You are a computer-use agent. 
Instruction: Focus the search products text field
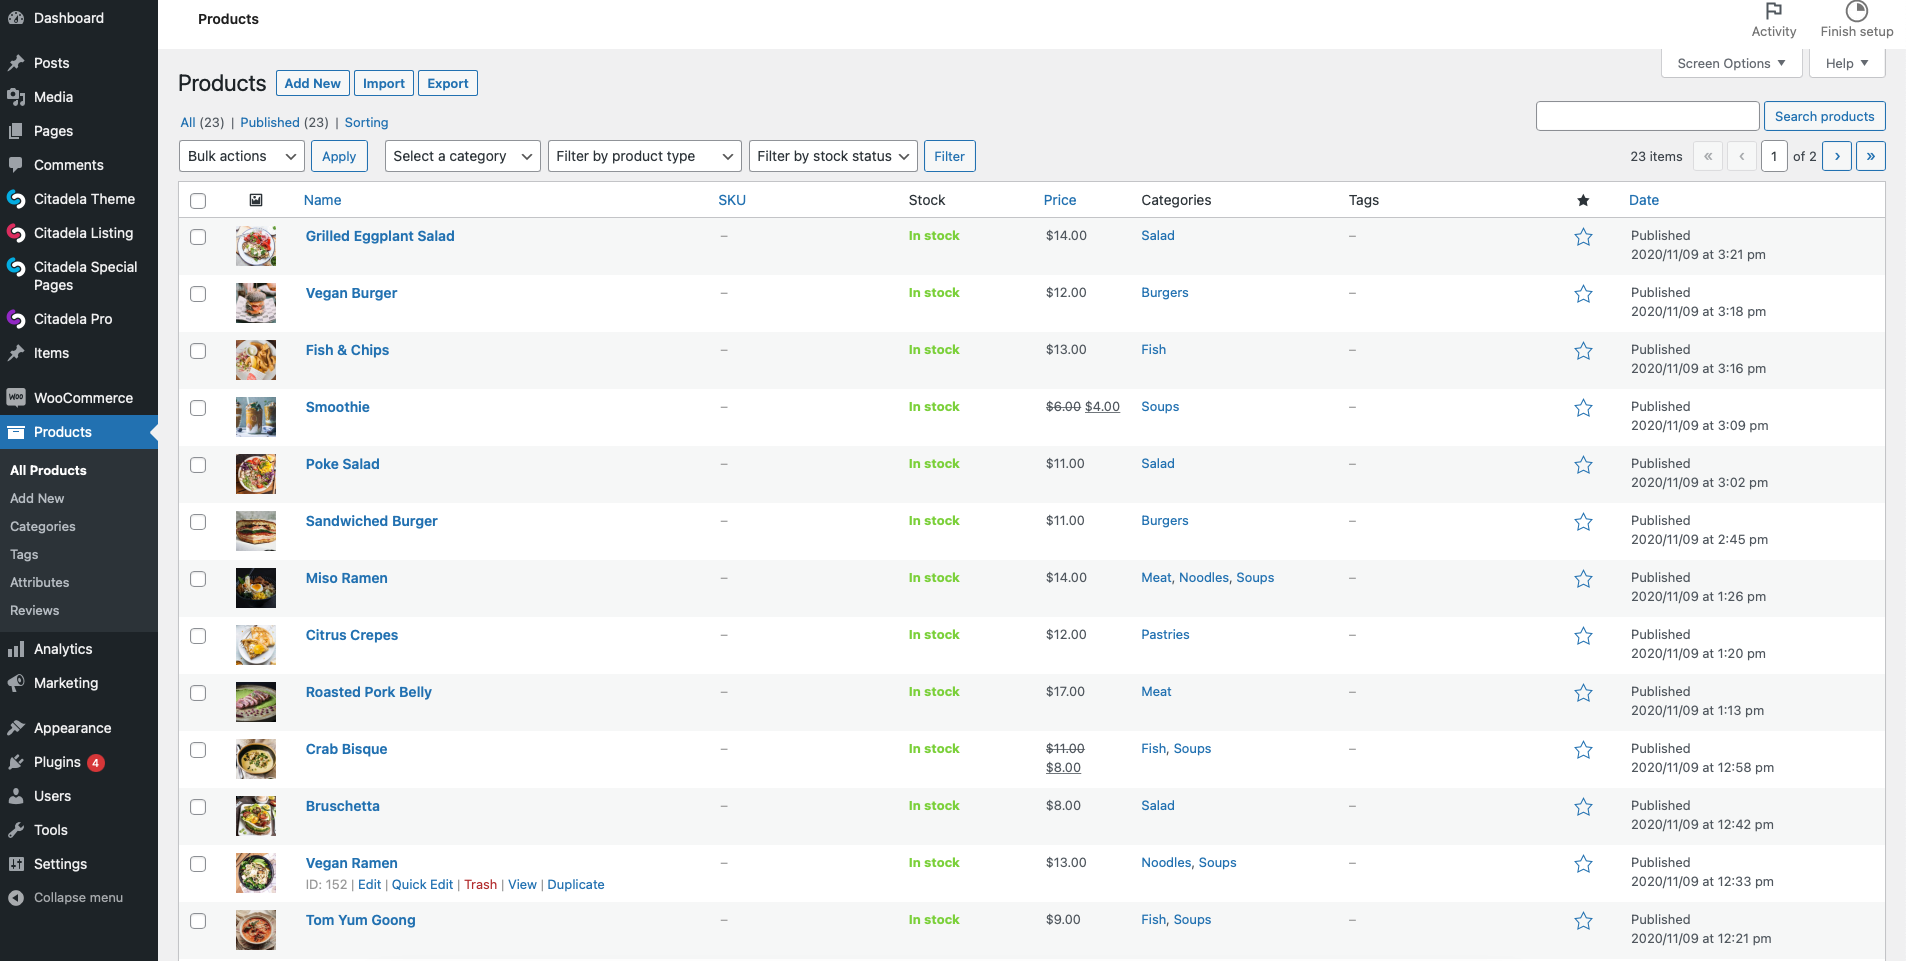pyautogui.click(x=1647, y=116)
